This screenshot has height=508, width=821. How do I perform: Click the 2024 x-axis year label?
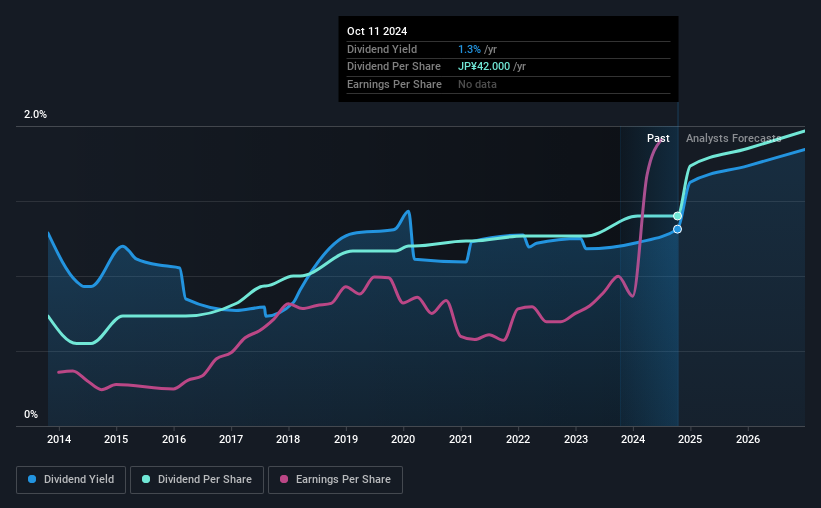click(x=633, y=439)
